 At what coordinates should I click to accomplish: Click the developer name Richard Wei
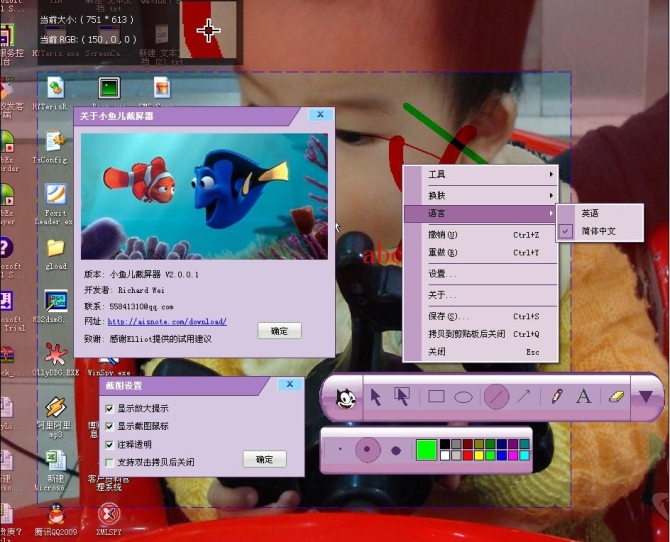(141, 290)
